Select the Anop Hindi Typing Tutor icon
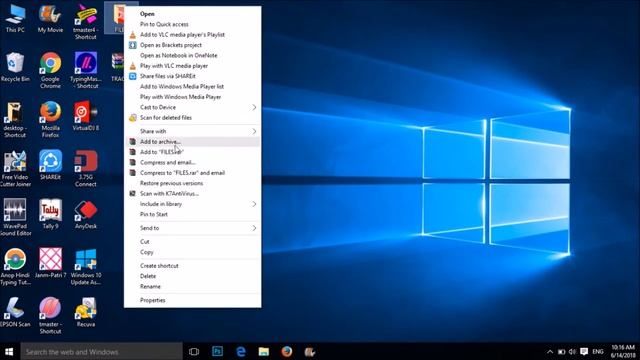The image size is (640, 360). [x=15, y=267]
